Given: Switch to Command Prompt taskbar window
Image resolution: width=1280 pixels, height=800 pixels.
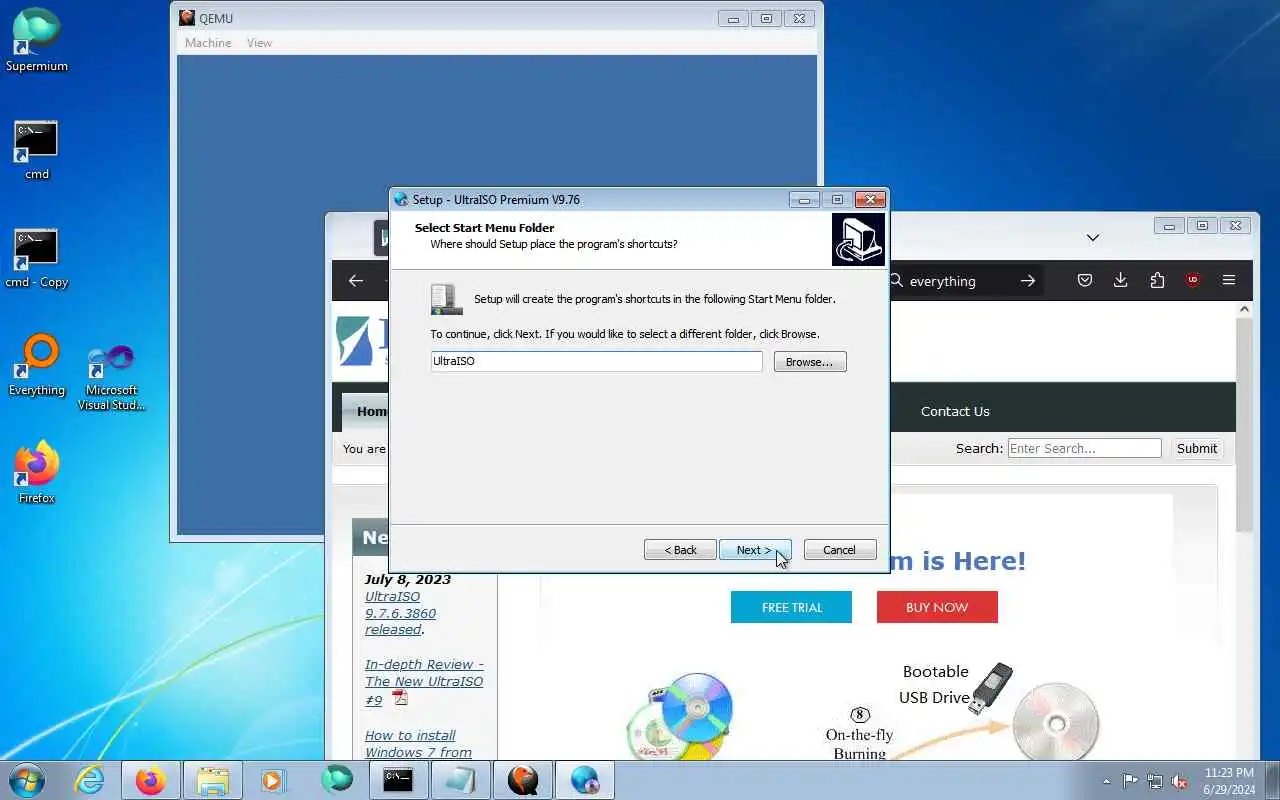Looking at the screenshot, I should [x=399, y=780].
